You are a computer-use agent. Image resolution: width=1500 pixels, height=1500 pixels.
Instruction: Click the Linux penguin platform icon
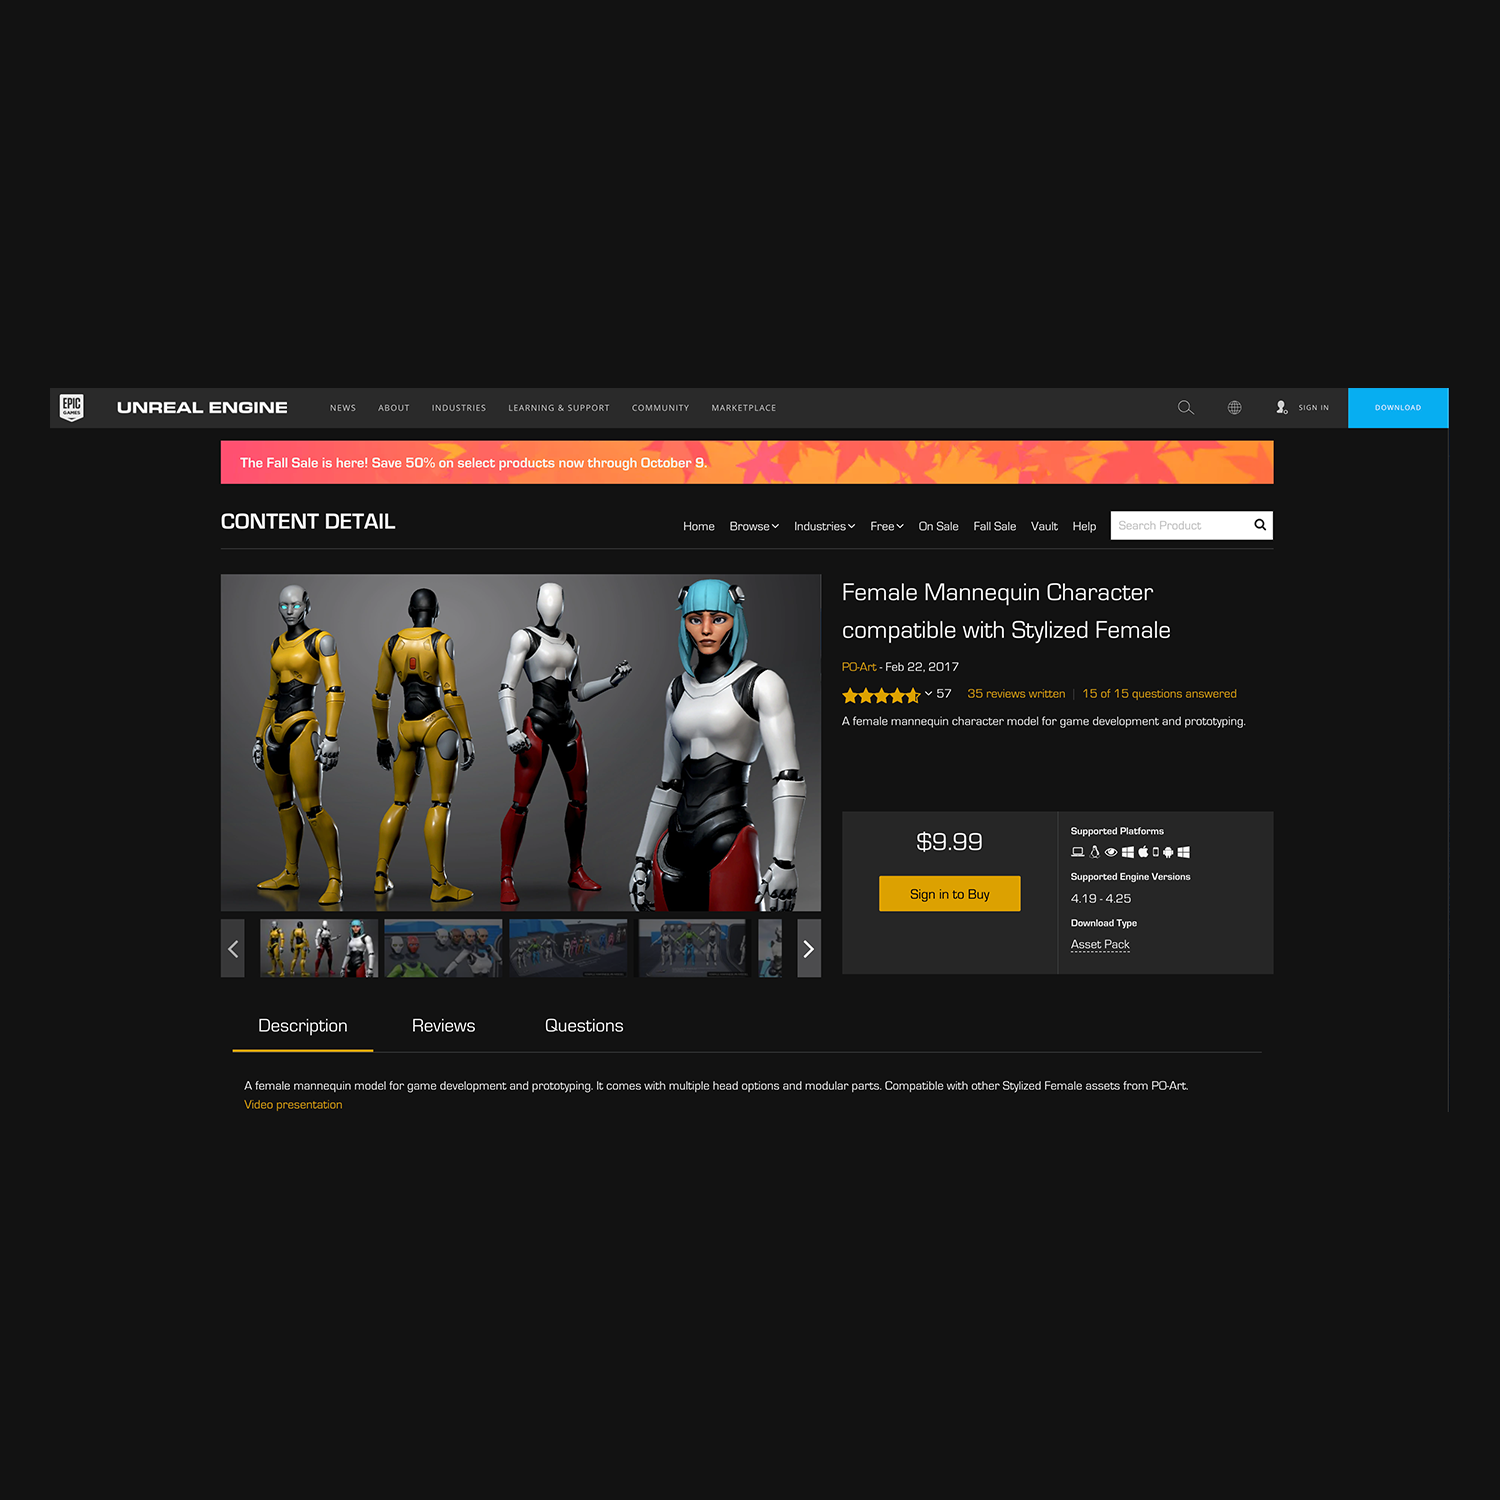pyautogui.click(x=1095, y=852)
